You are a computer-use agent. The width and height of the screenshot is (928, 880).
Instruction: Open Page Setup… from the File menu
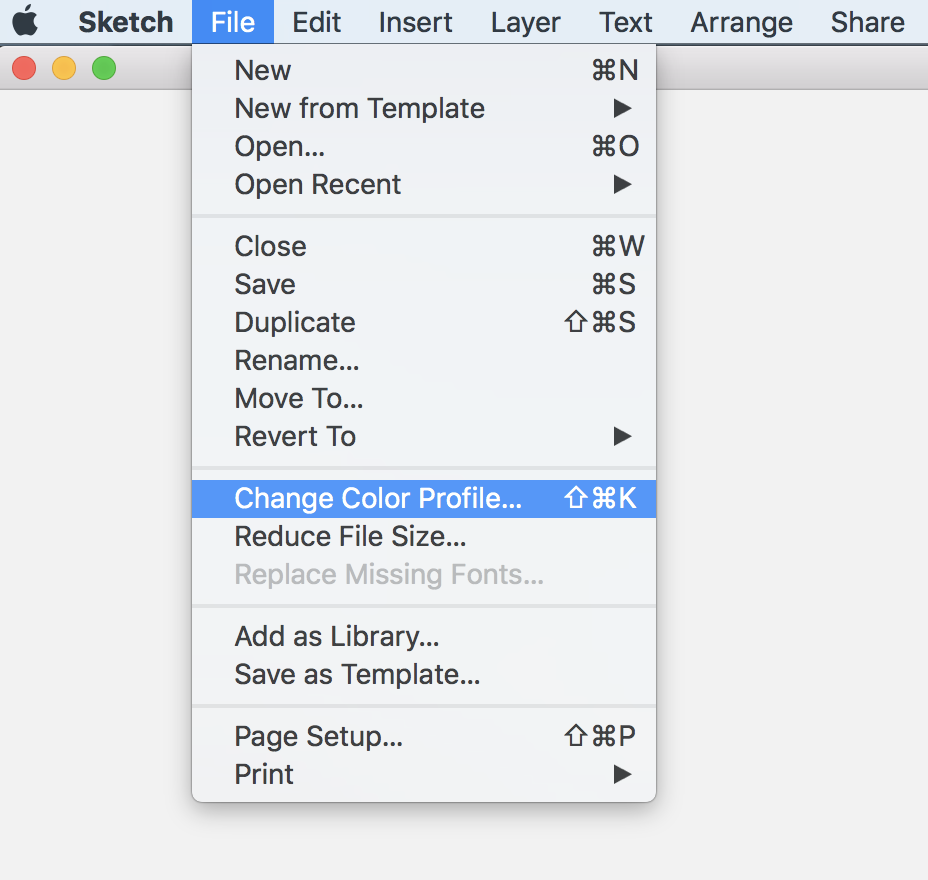pos(424,736)
